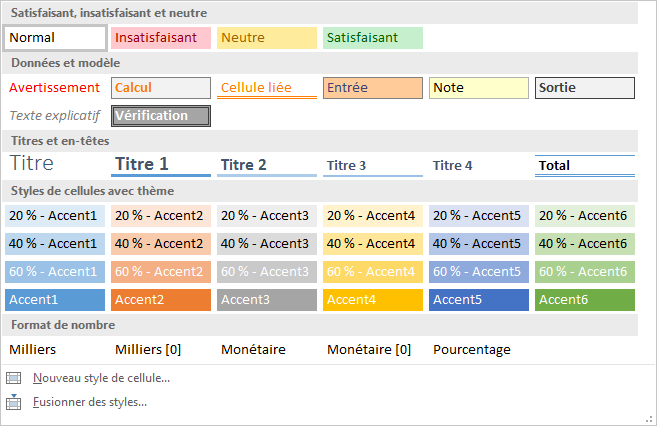Select the solid Accent4 gold style
Image resolution: width=657 pixels, height=426 pixels.
[x=373, y=299]
